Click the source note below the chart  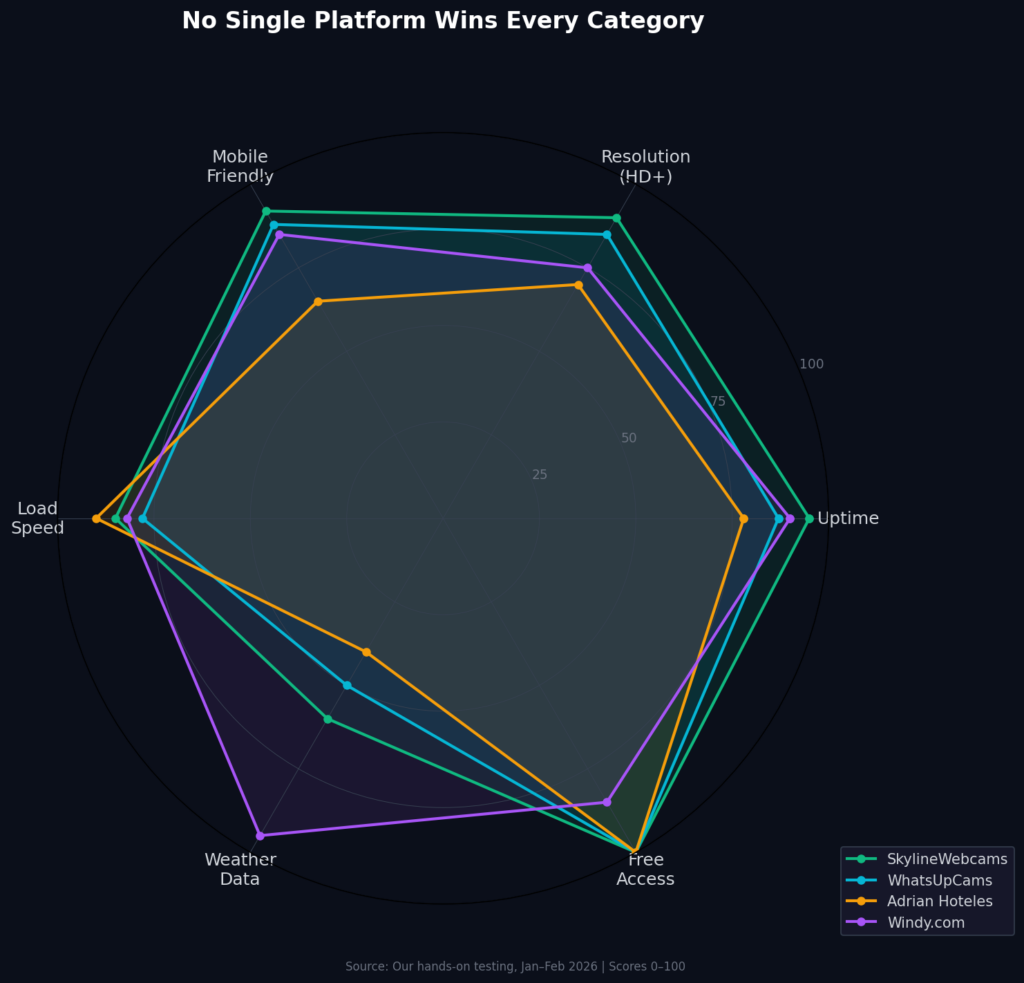tap(515, 966)
